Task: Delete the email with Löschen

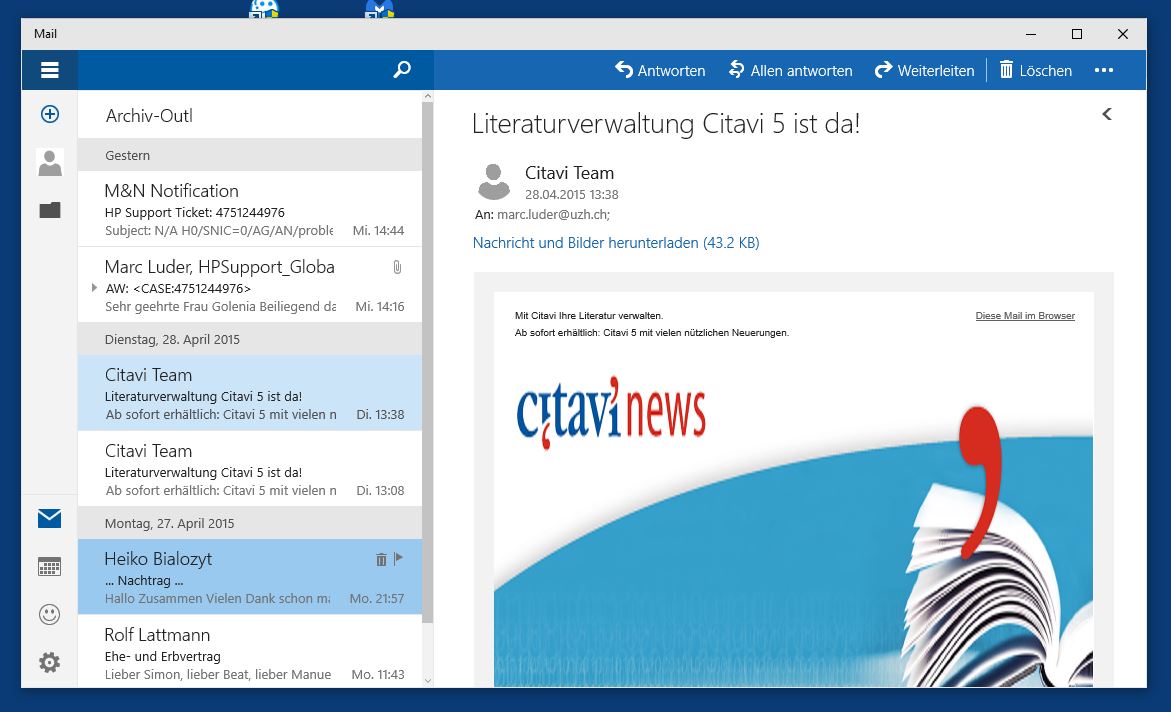Action: point(1035,70)
